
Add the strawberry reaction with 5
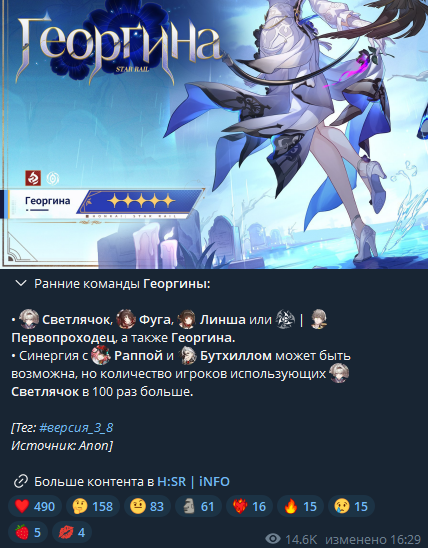[x=28, y=532]
